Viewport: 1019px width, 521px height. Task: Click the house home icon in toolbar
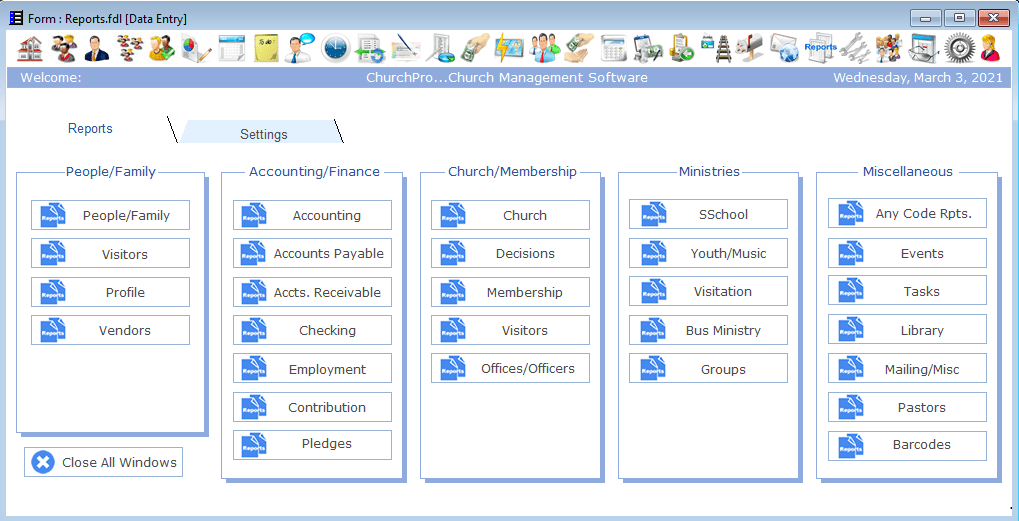pos(29,48)
